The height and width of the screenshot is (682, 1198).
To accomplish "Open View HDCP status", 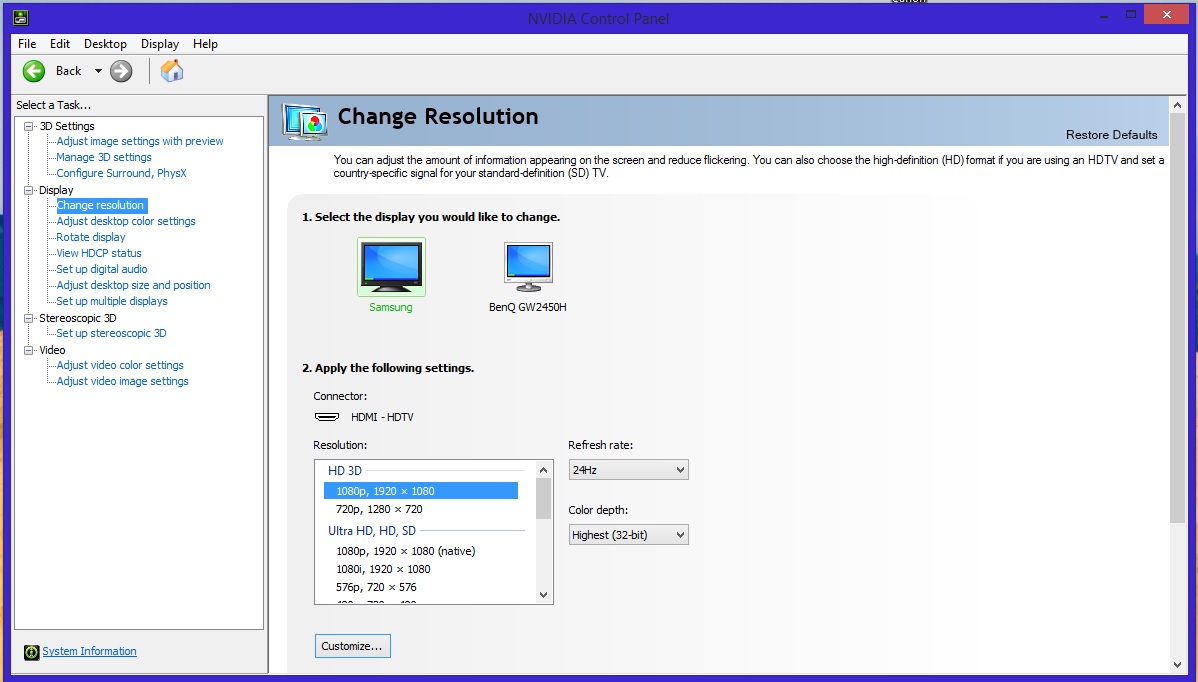I will [99, 254].
